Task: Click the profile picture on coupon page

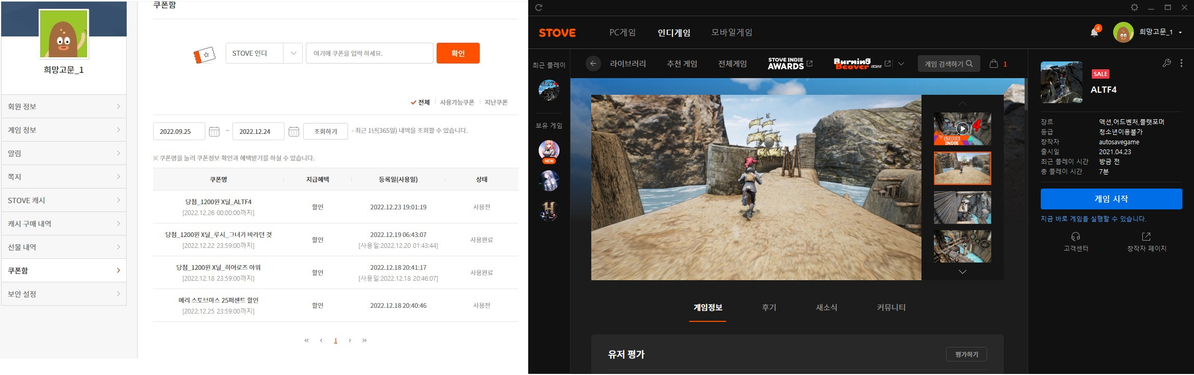Action: pyautogui.click(x=64, y=35)
